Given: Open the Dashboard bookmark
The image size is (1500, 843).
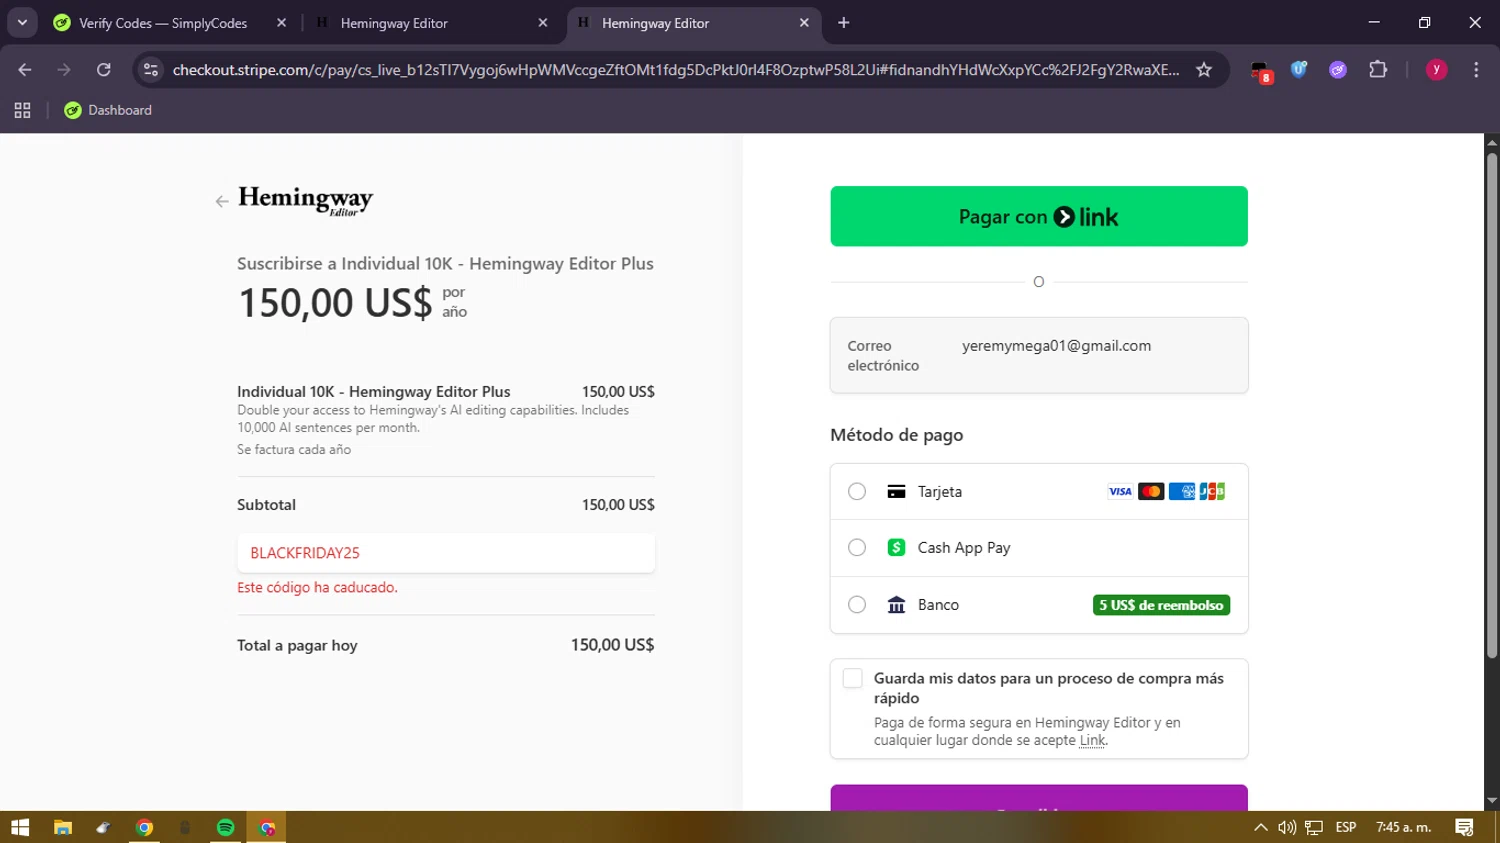Looking at the screenshot, I should coord(108,110).
